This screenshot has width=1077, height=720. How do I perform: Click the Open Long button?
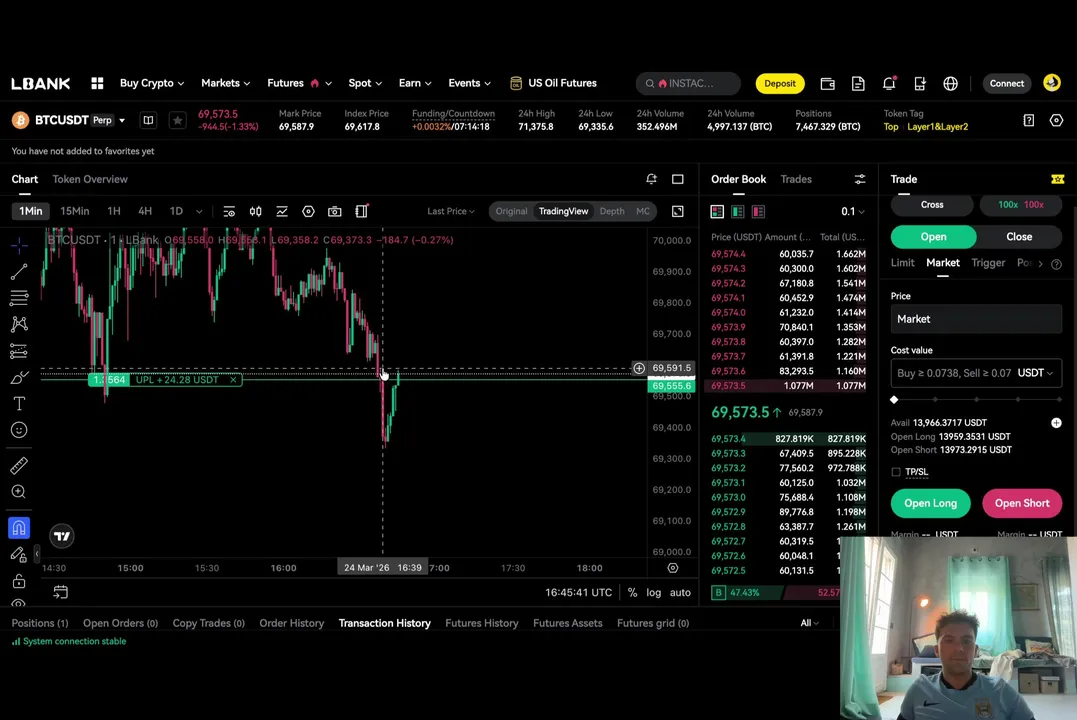point(930,504)
